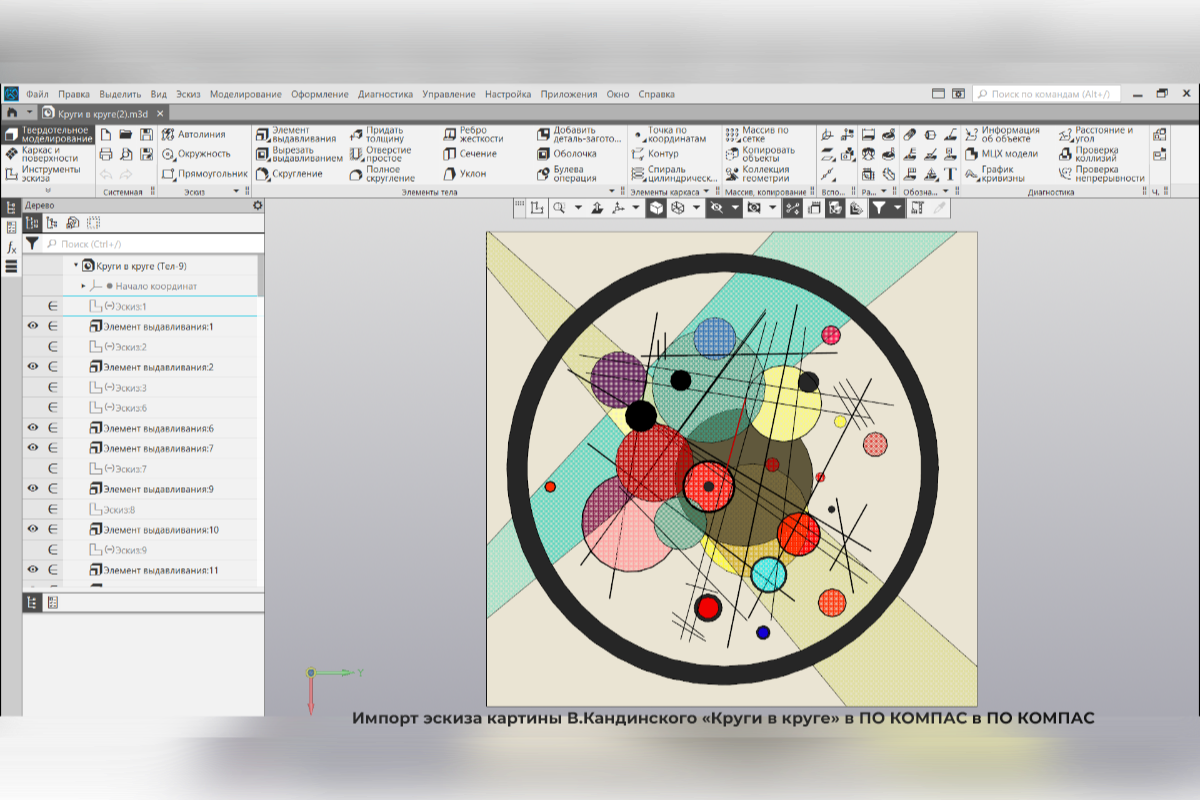
Task: Hide Элемент выдавливания:1 using its eye icon
Action: (x=33, y=327)
